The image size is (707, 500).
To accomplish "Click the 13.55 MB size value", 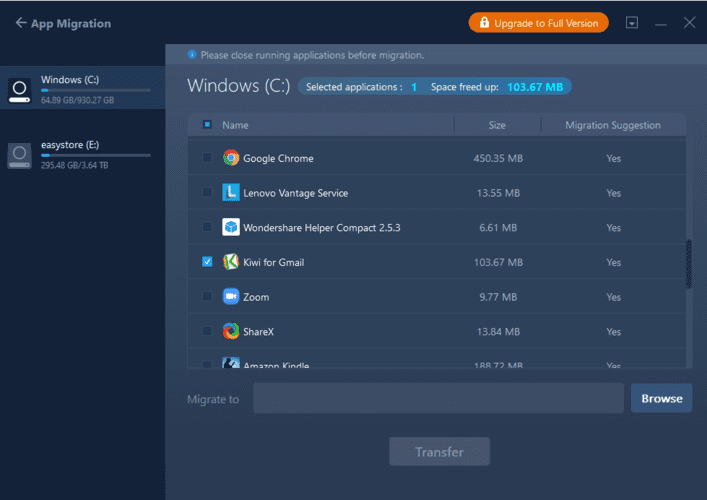I will 498,193.
